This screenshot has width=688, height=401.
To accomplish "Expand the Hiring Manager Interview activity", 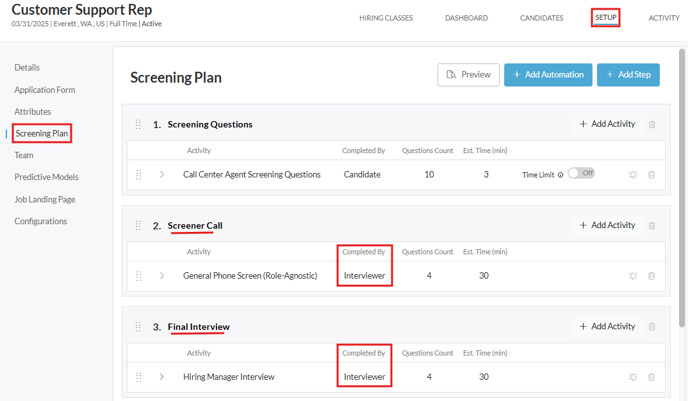I will click(162, 377).
